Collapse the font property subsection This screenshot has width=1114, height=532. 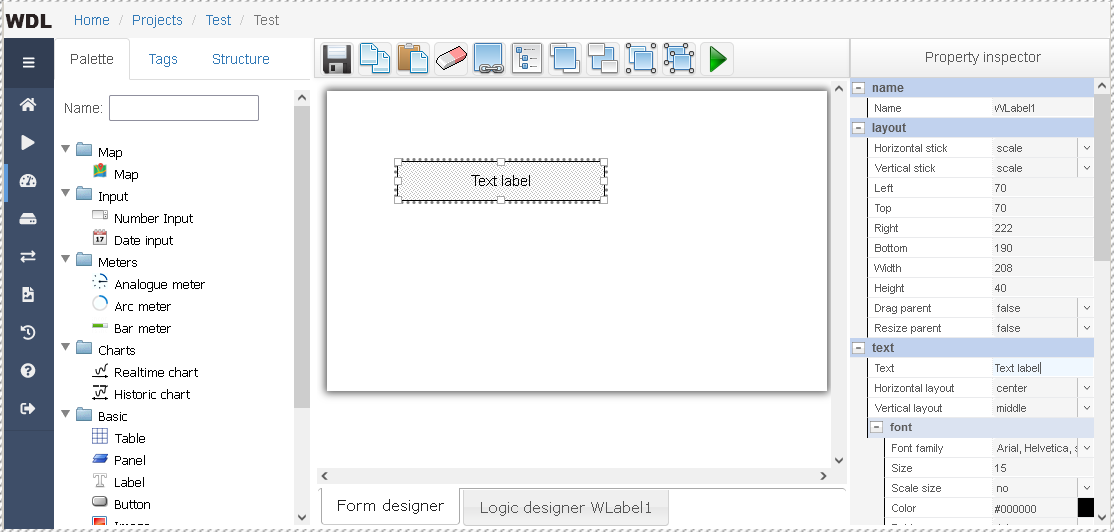(x=877, y=428)
